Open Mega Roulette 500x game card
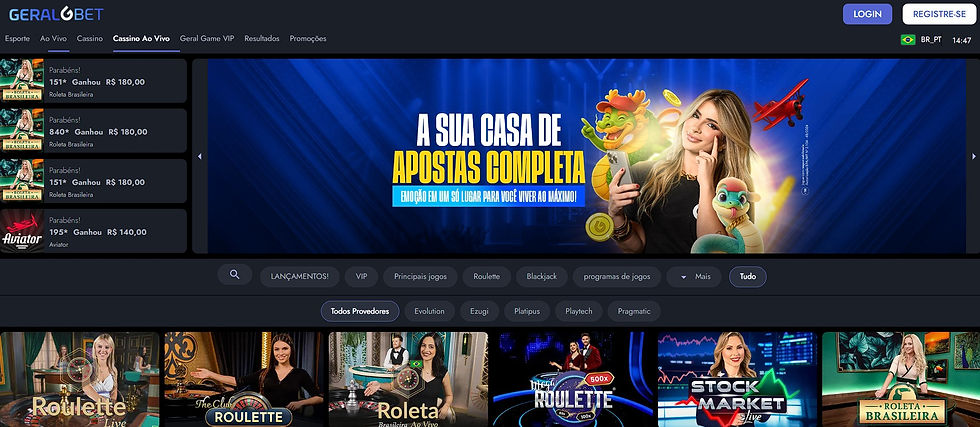 pyautogui.click(x=572, y=379)
